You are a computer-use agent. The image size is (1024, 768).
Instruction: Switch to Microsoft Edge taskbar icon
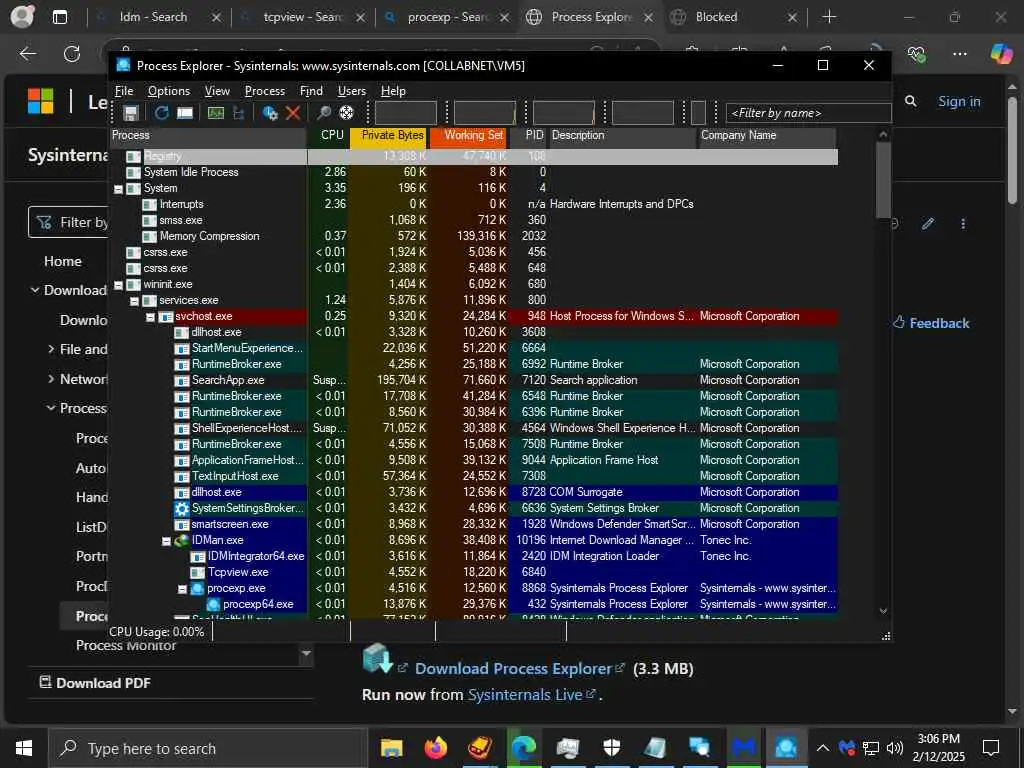point(523,747)
